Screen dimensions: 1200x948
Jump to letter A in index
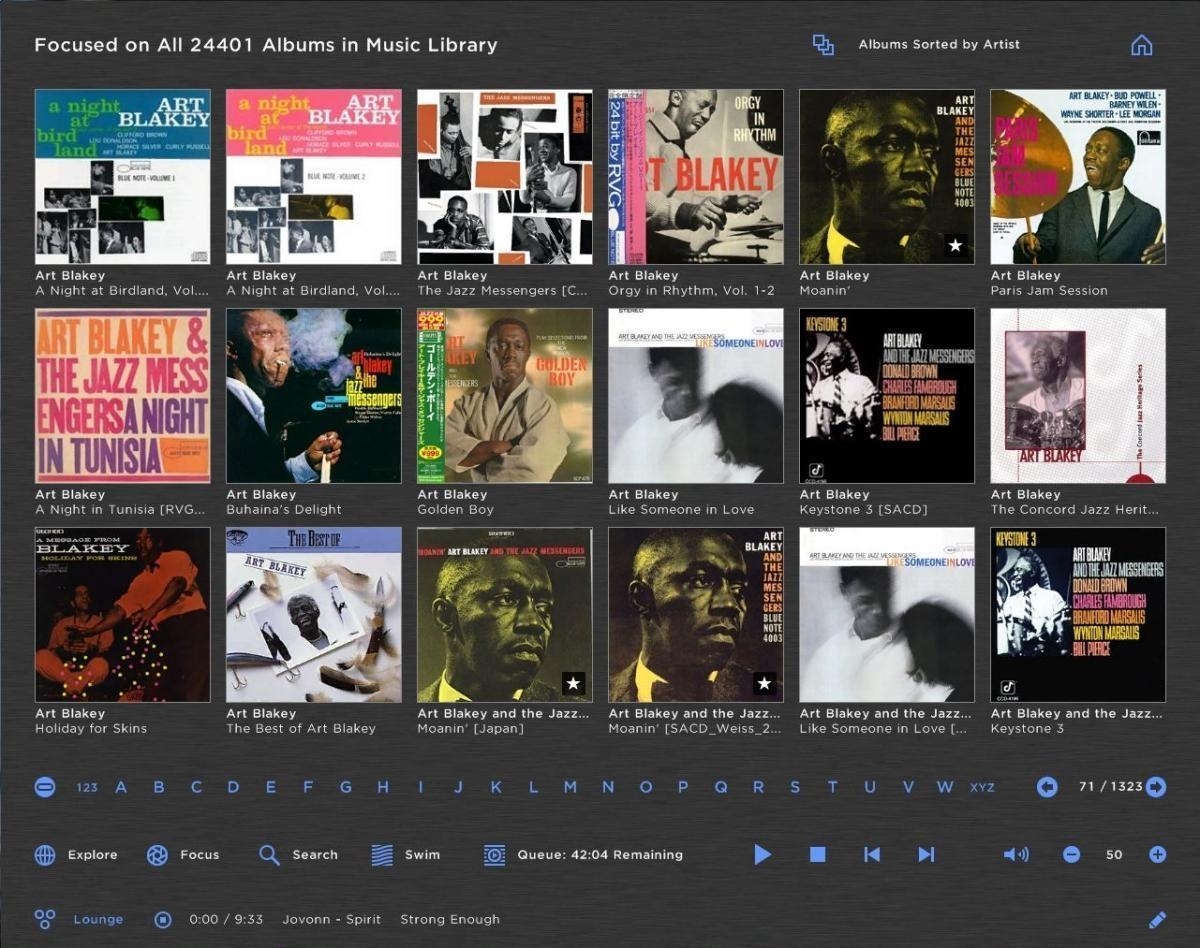[121, 787]
